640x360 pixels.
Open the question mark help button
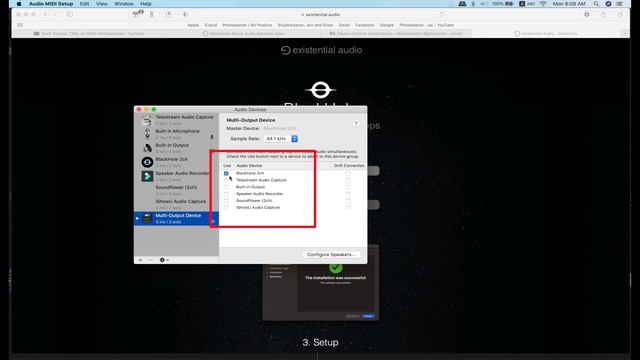click(356, 123)
